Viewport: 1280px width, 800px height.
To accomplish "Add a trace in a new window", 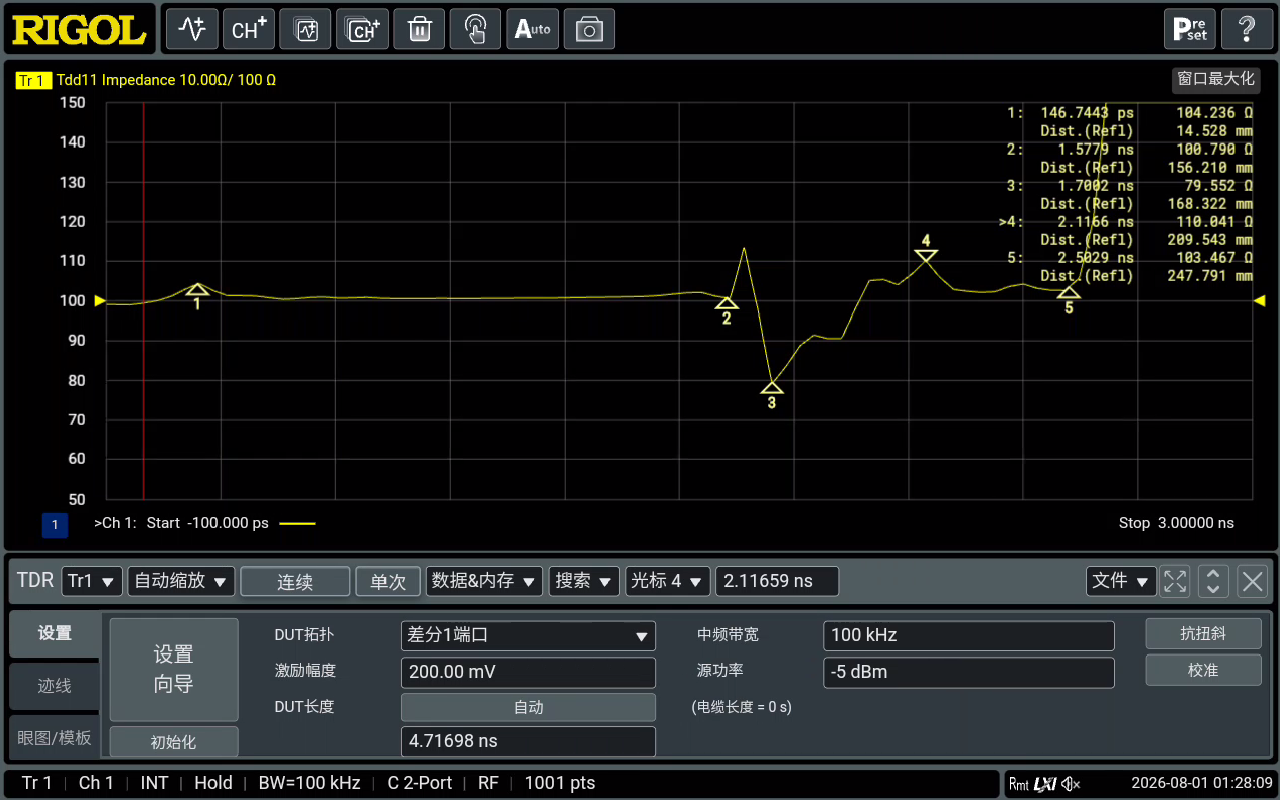I will coord(305,29).
